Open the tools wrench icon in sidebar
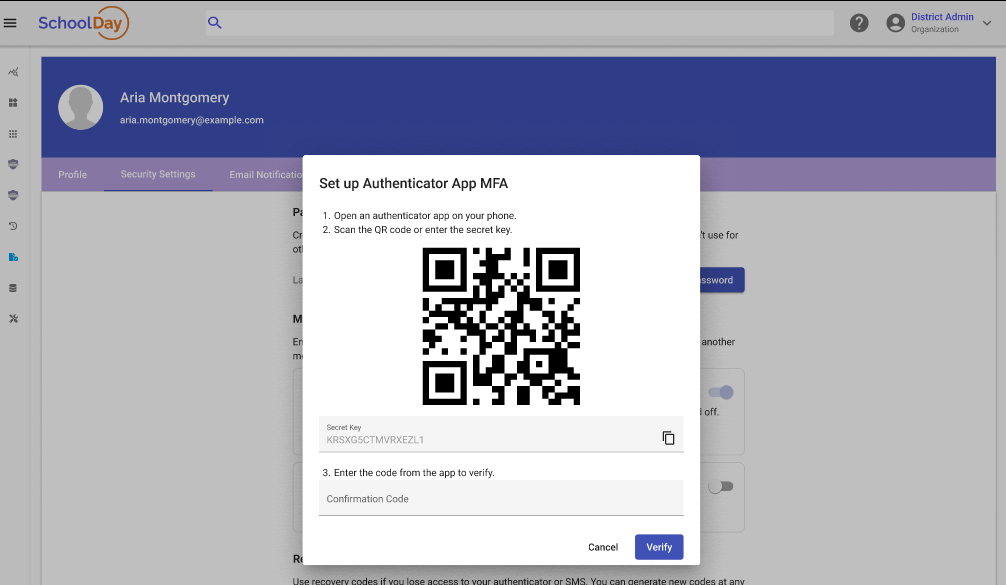The height and width of the screenshot is (585, 1006). pos(13,319)
